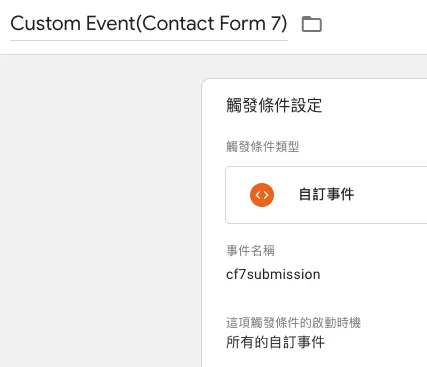This screenshot has height=367, width=427.
Task: Click the white header area right of folder icon
Action: pyautogui.click(x=373, y=25)
